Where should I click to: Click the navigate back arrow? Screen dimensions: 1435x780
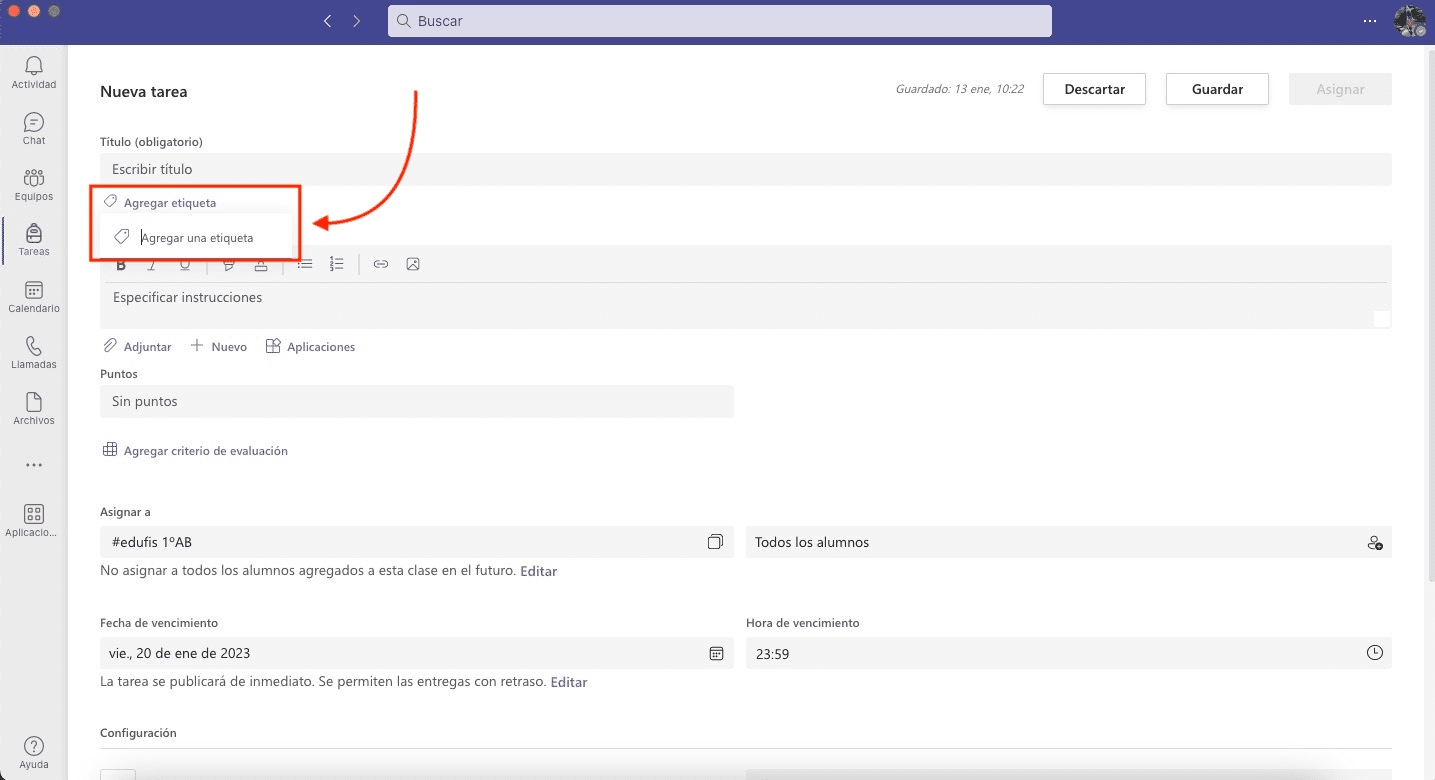(327, 21)
